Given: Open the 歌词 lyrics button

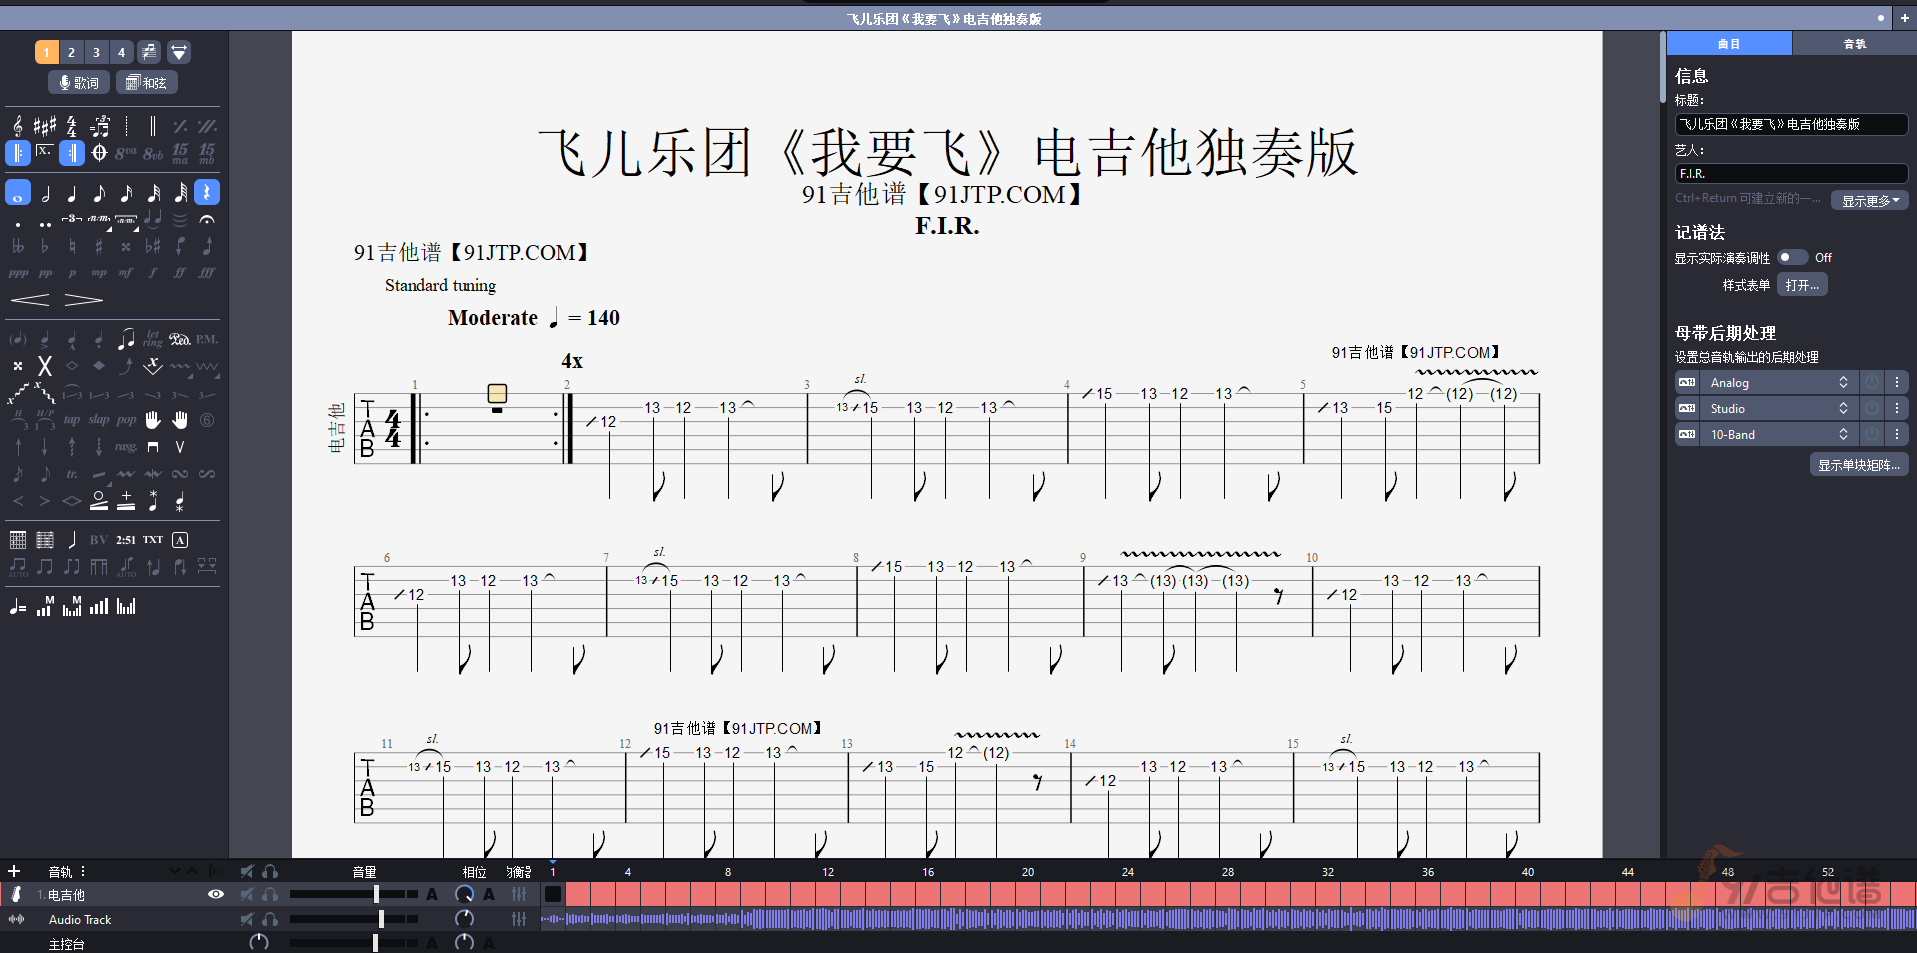Looking at the screenshot, I should click(79, 82).
